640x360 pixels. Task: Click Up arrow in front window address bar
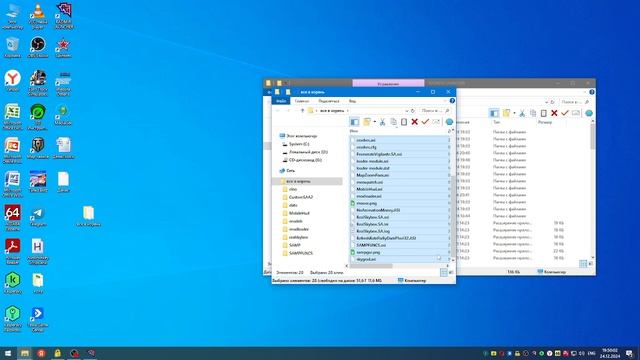tap(302, 111)
